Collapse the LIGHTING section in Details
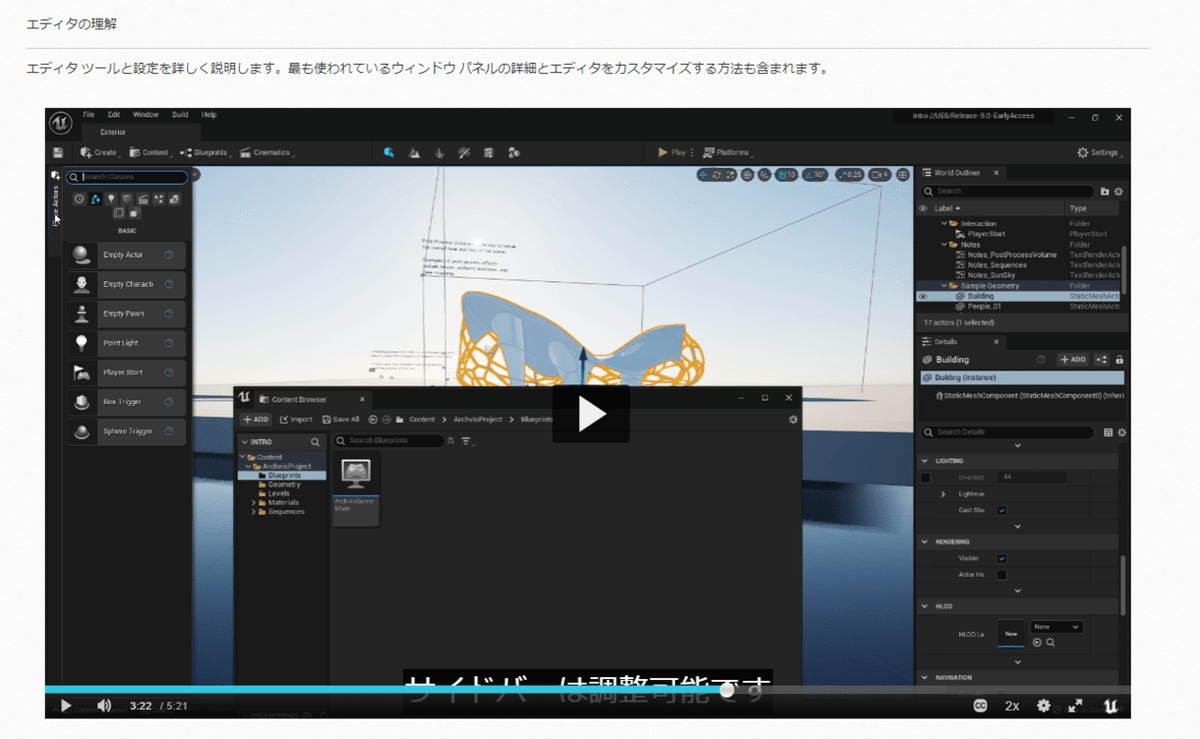This screenshot has height=739, width=1200. click(x=925, y=461)
